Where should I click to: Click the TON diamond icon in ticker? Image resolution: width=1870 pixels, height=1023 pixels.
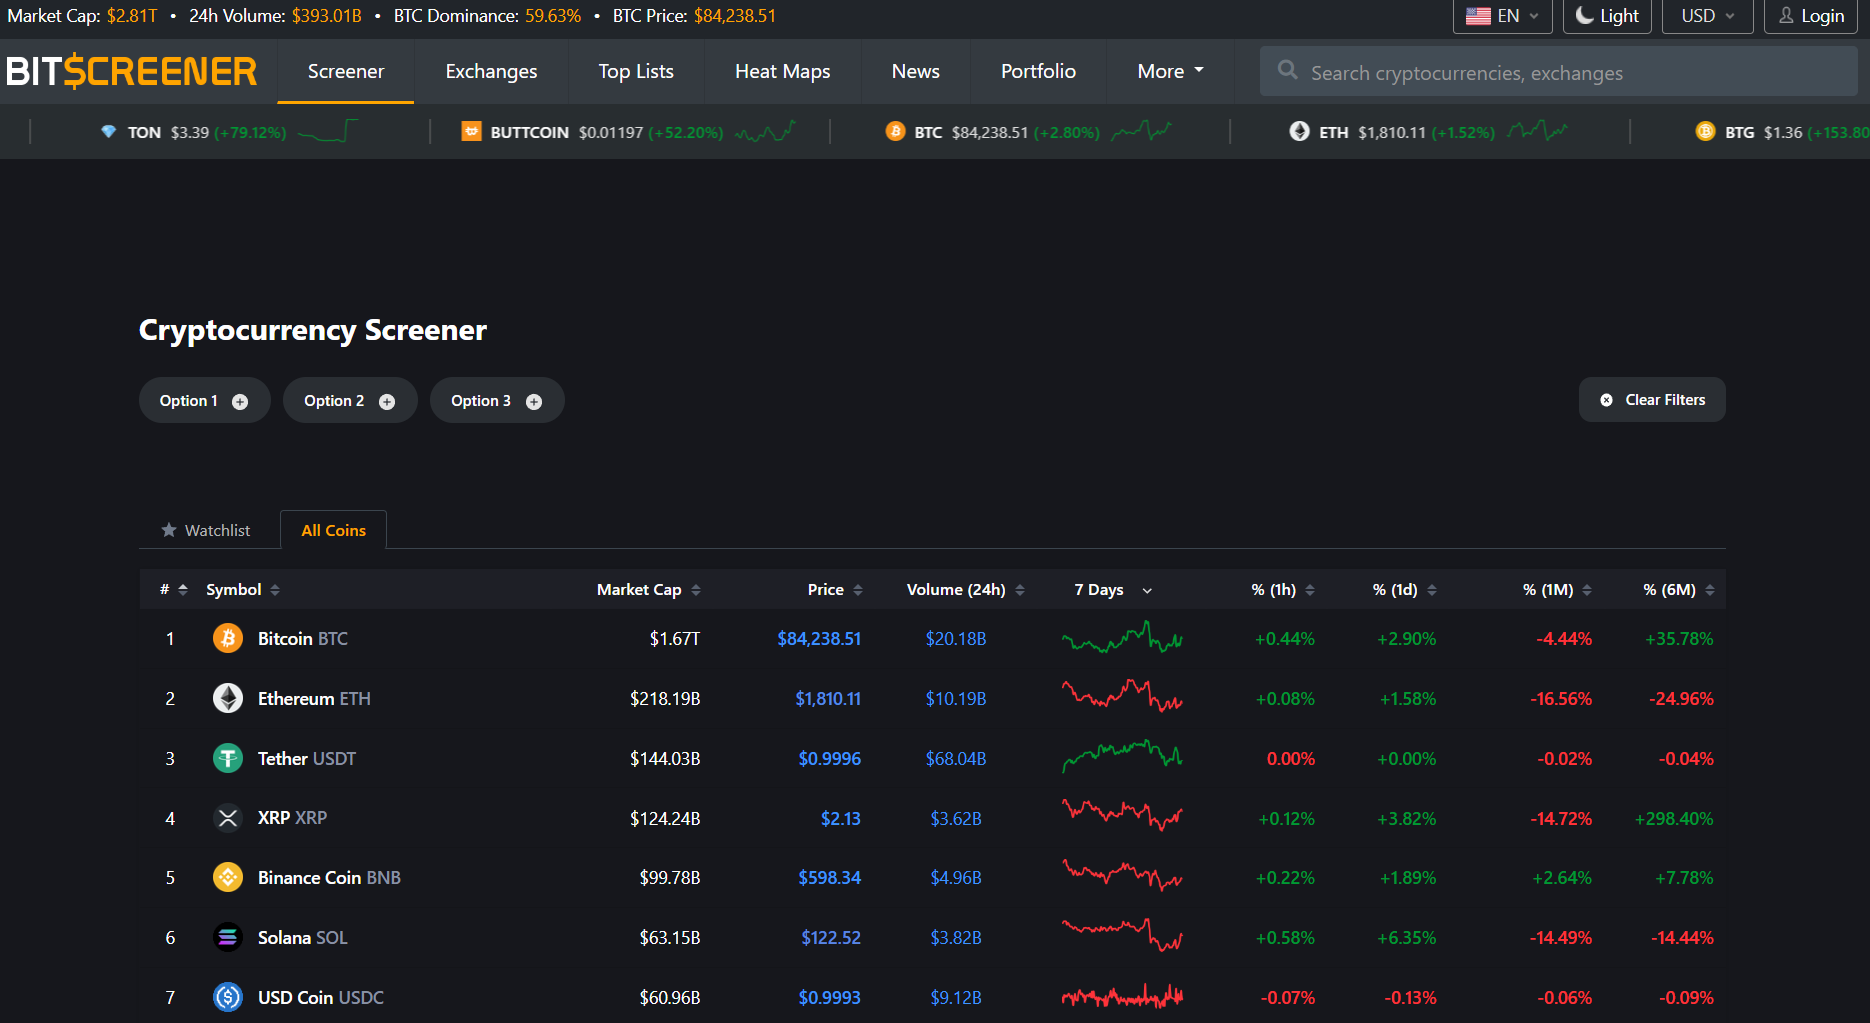point(108,132)
